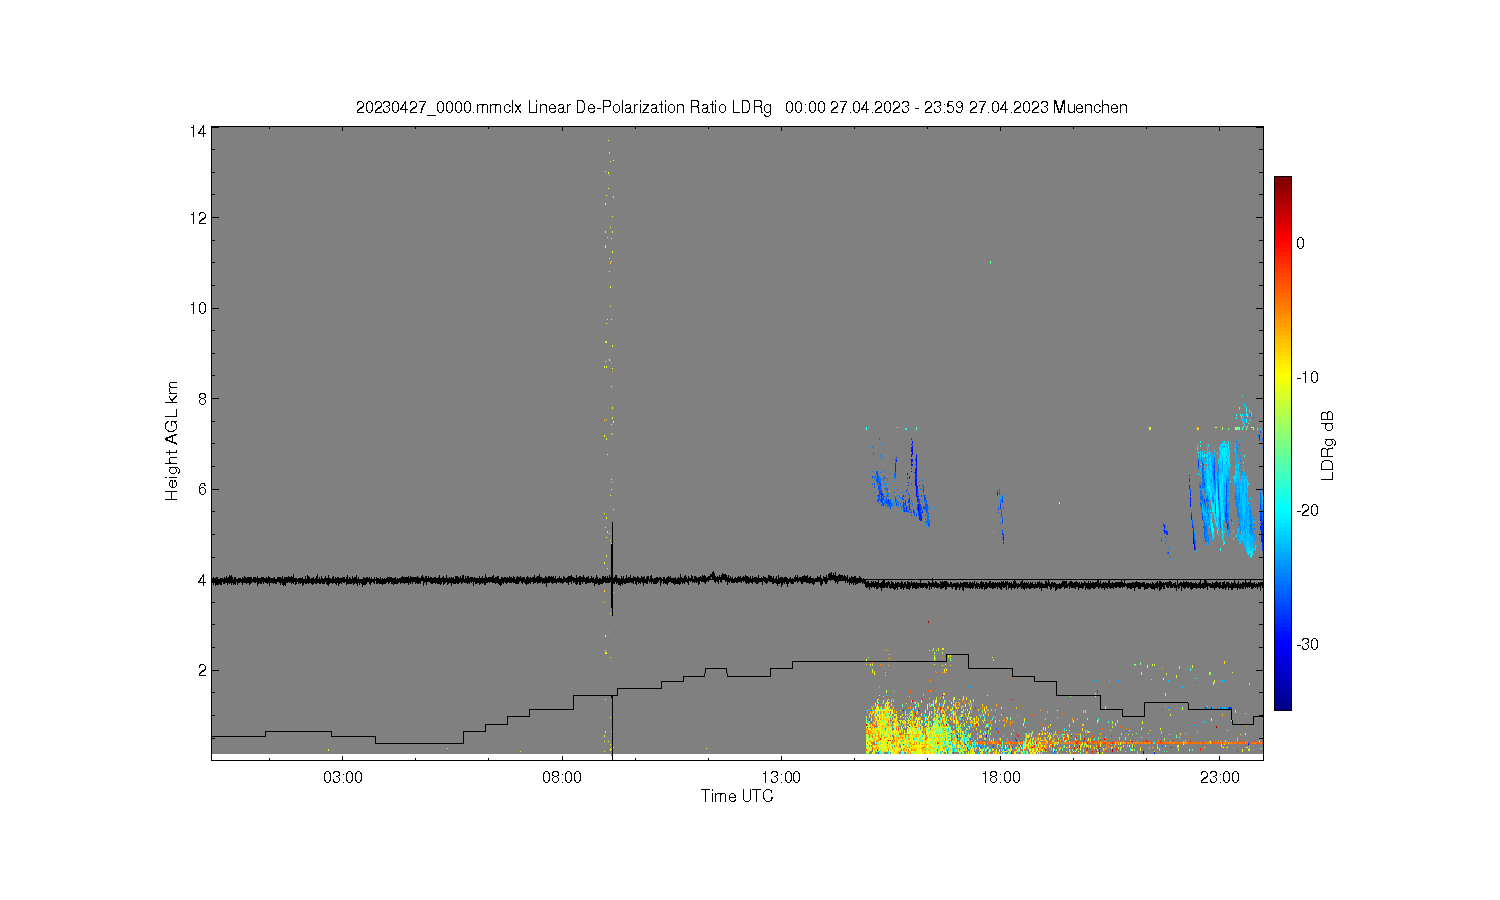Click the height tick label 10
Screen dimensions: 1500x900
pos(198,308)
